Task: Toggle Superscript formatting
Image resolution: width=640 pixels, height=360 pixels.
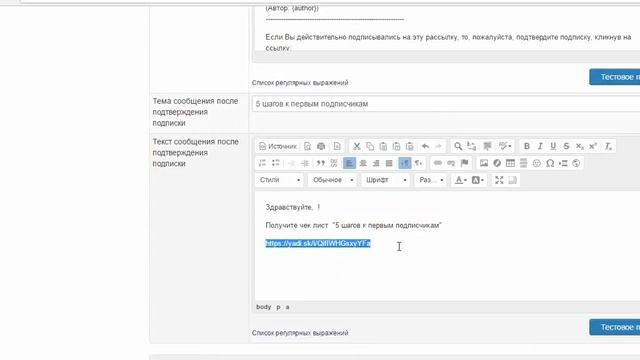Action: click(x=593, y=146)
